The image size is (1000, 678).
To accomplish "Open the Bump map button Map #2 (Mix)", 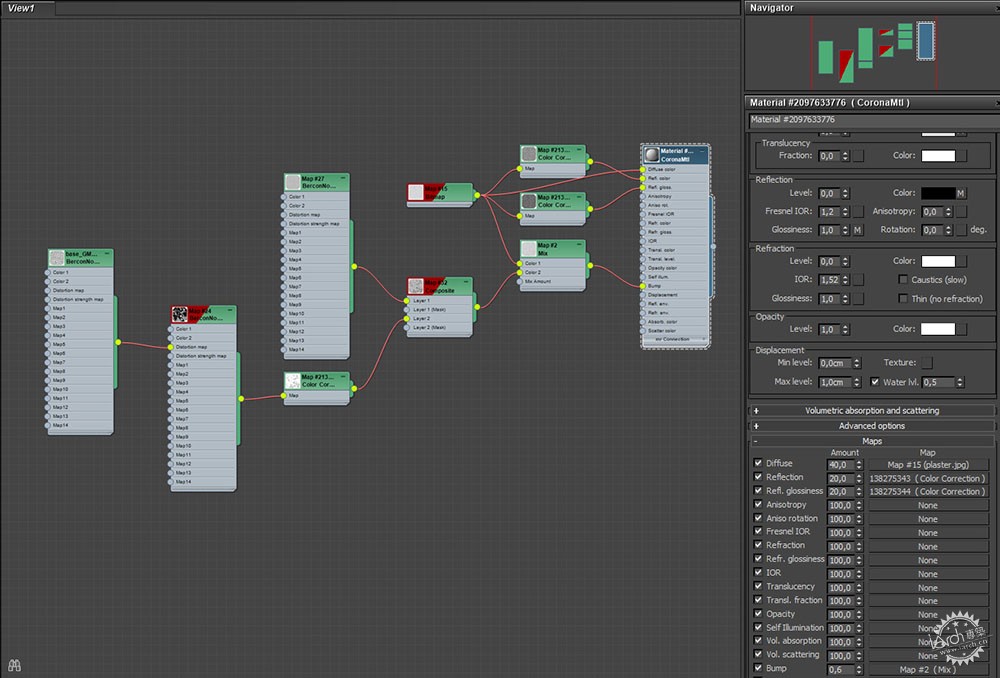I will tap(928, 669).
